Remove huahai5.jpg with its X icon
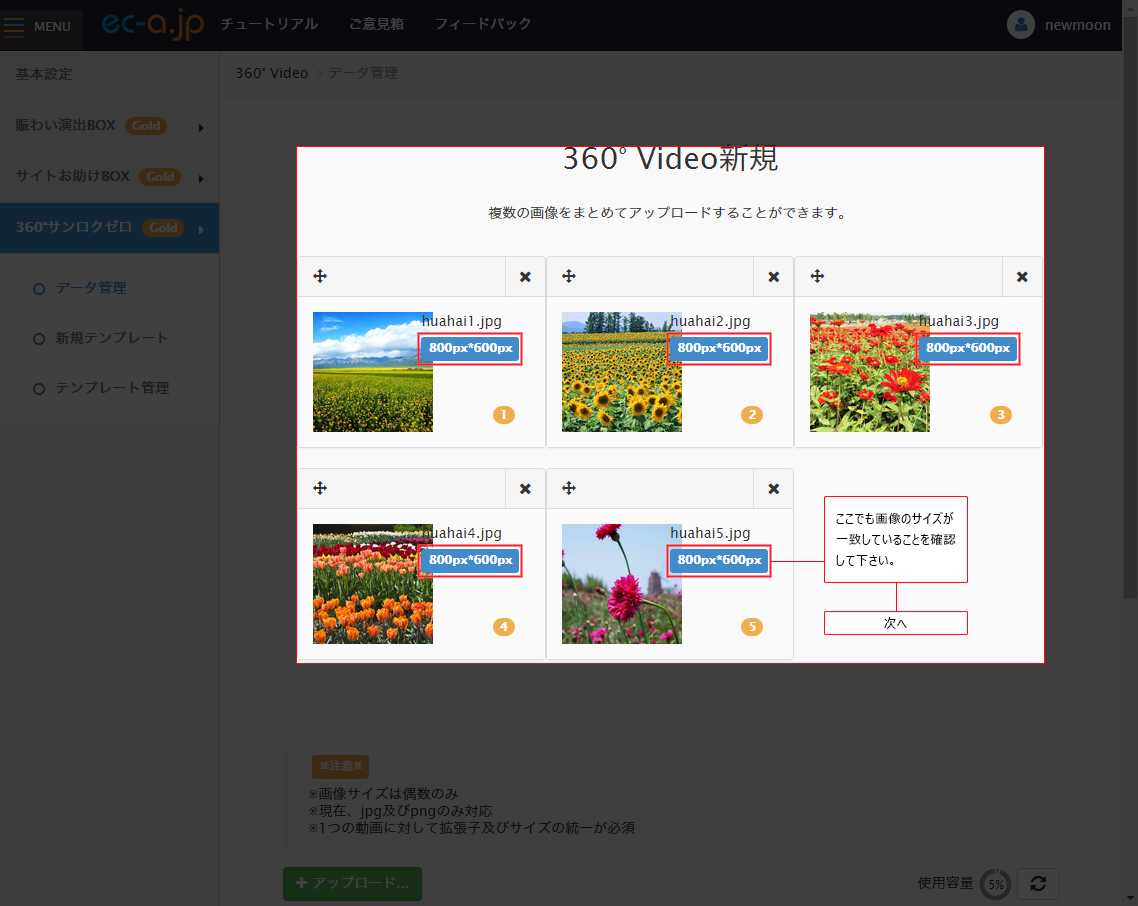 (774, 489)
